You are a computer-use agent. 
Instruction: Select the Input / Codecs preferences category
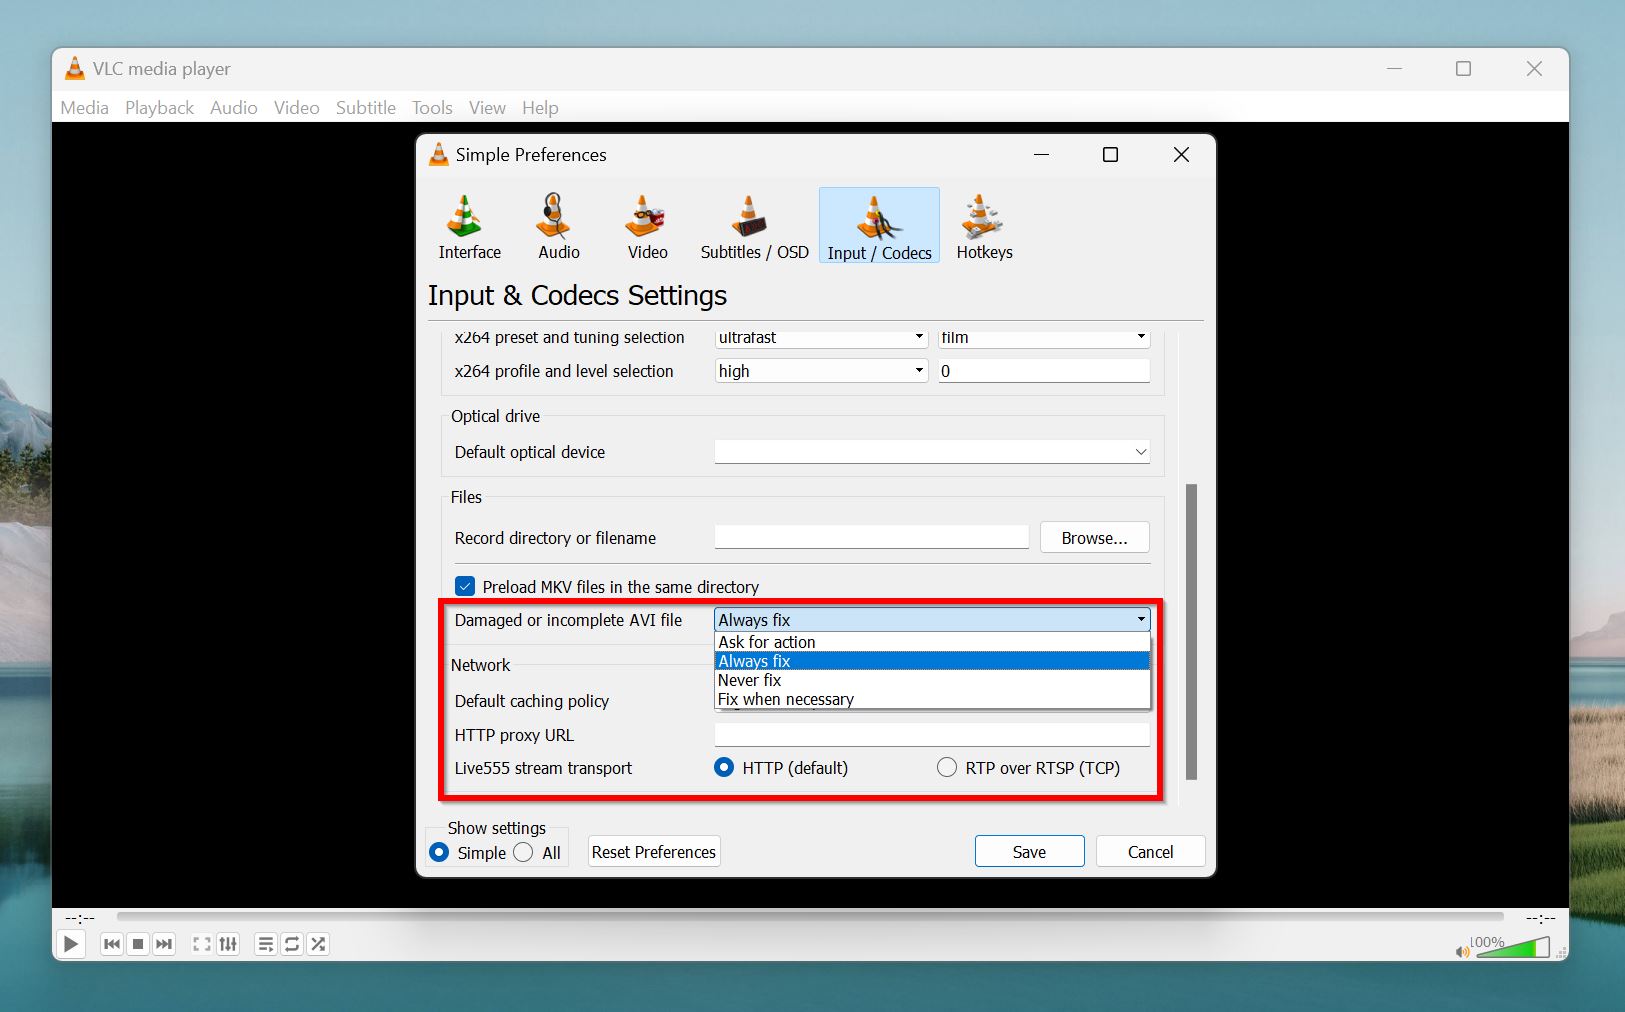coord(879,227)
